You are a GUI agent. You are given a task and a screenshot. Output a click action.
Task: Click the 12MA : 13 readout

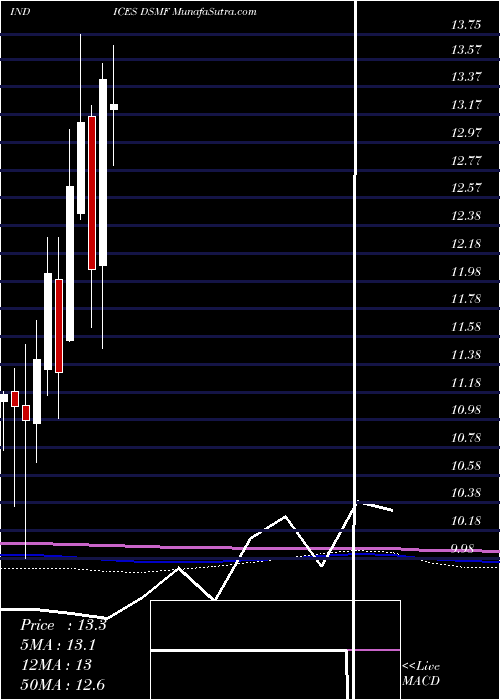point(56,665)
